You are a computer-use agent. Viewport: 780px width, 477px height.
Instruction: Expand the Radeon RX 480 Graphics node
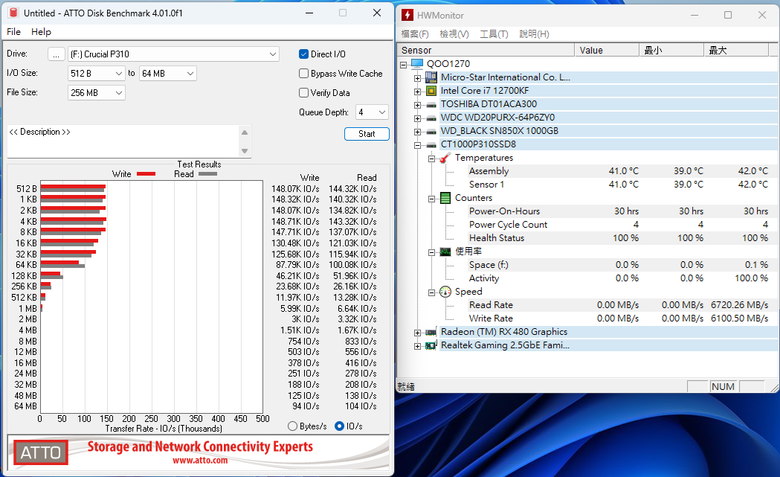click(418, 333)
